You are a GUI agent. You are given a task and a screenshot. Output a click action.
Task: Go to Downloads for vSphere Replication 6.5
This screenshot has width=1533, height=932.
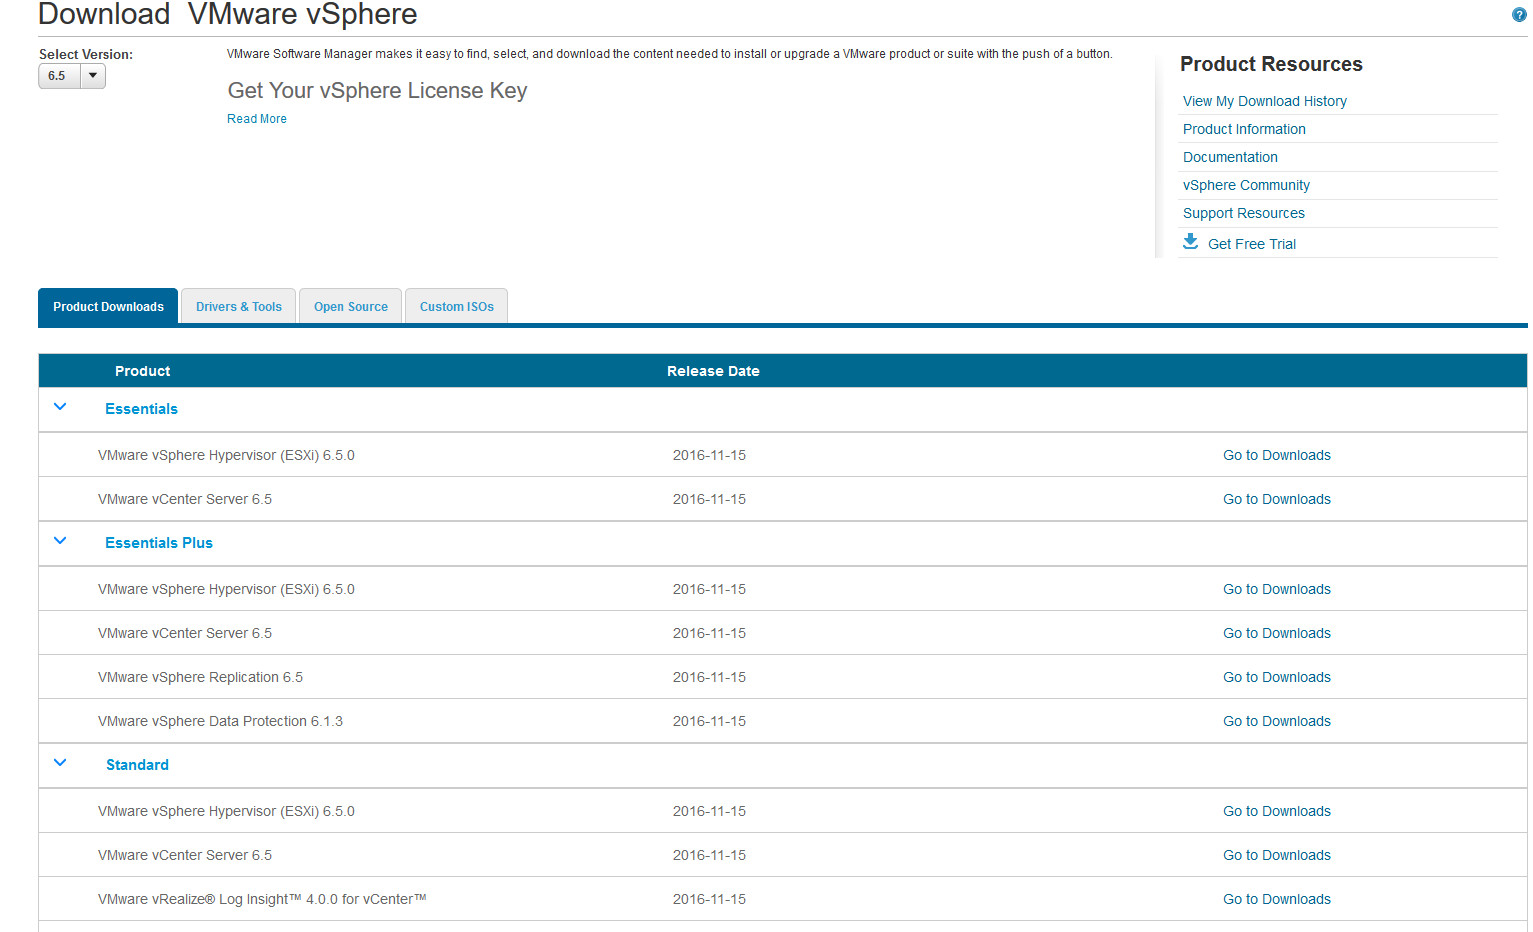click(x=1277, y=677)
